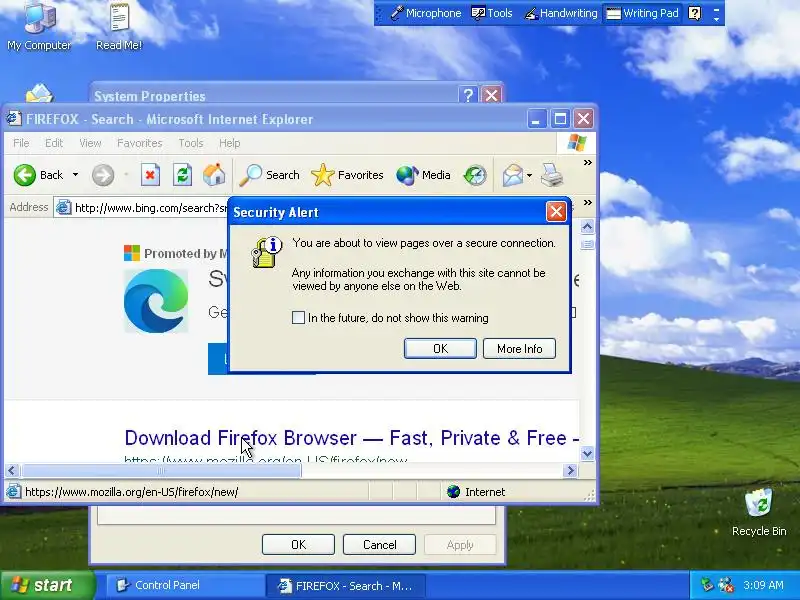The height and width of the screenshot is (600, 800).
Task: Open the Help menu
Action: [229, 143]
